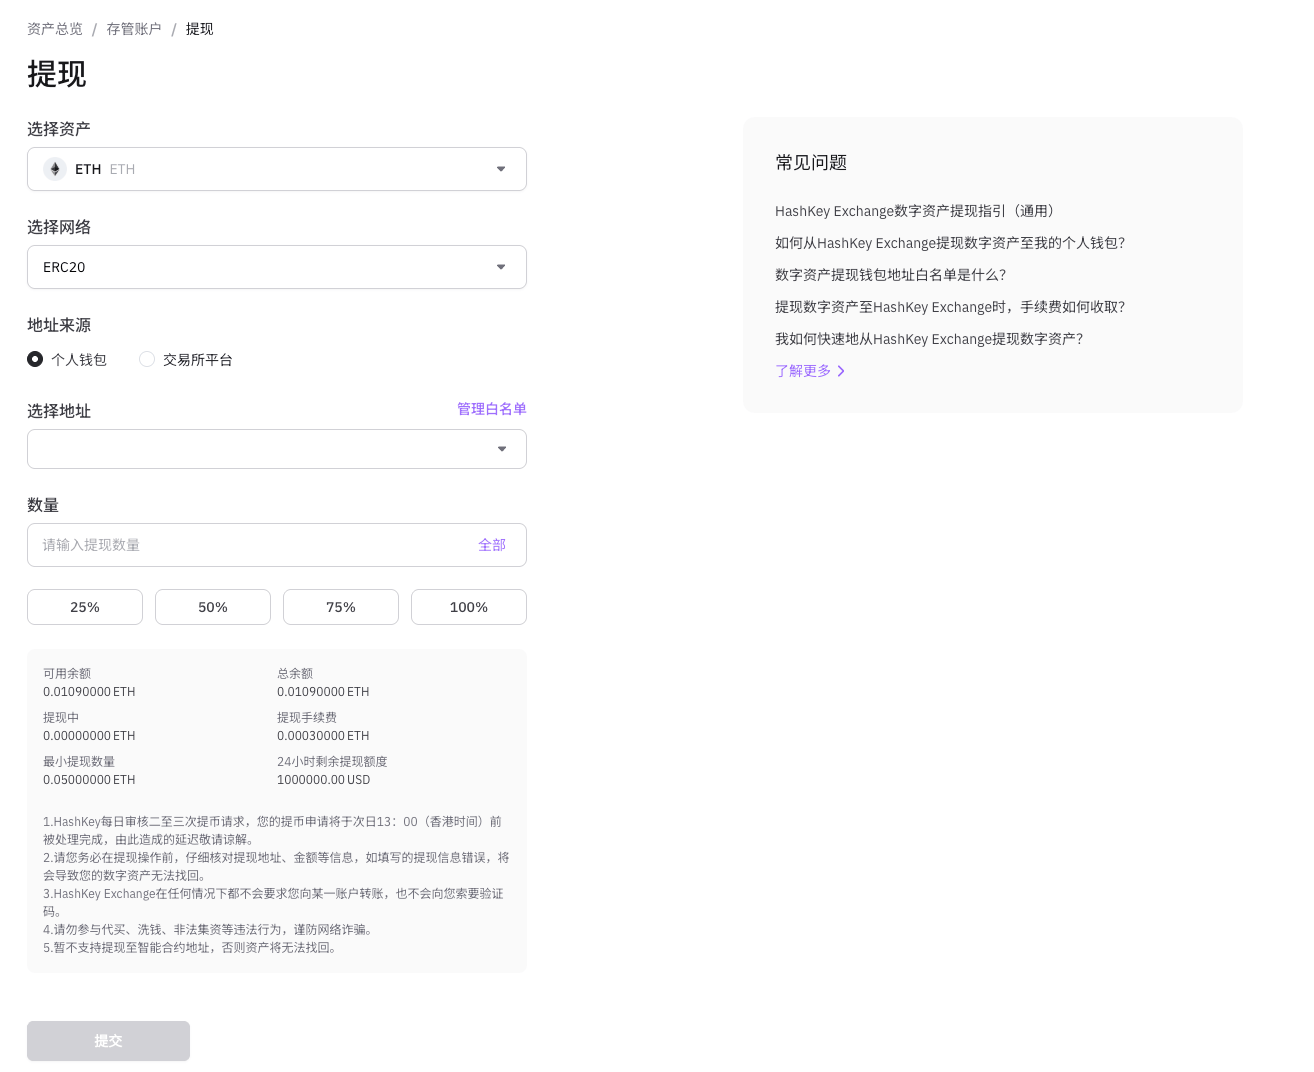Screen dimensions: 1314x1072
Task: Open the 选择地址 address dropdown
Action: point(277,449)
